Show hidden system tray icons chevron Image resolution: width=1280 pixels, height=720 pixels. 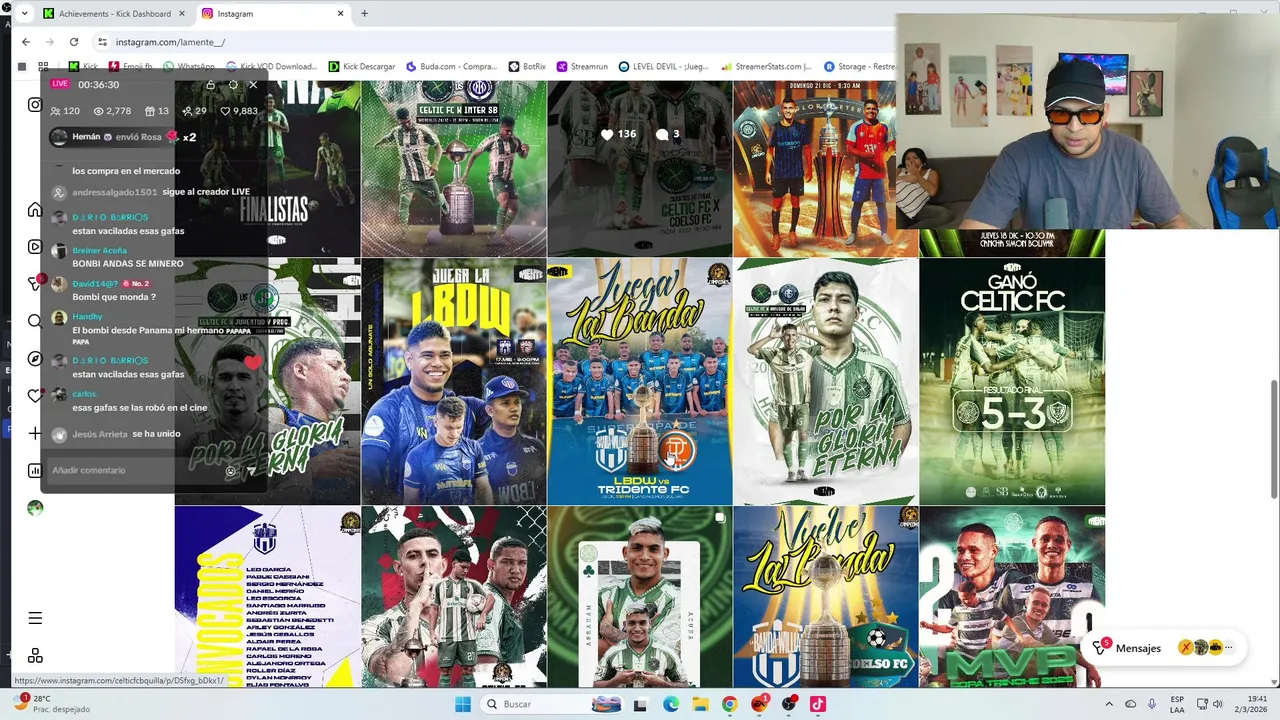pyautogui.click(x=1109, y=704)
